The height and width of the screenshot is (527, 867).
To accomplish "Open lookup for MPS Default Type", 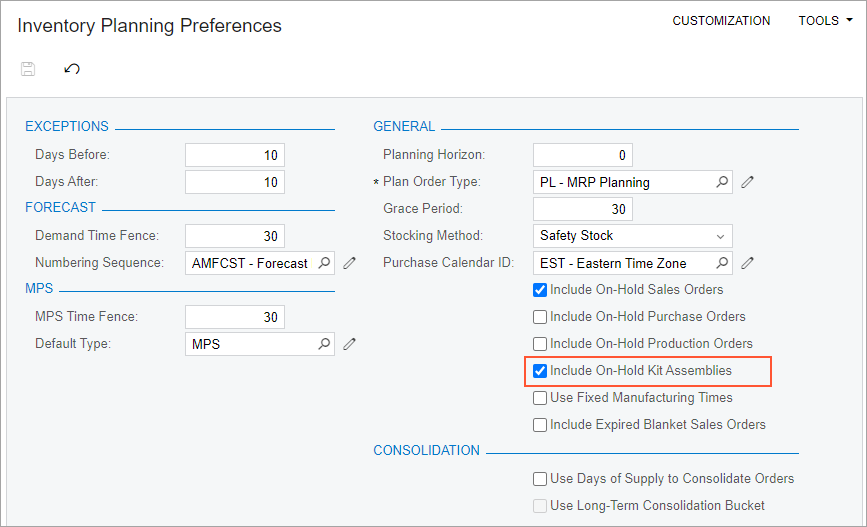I will [x=324, y=344].
